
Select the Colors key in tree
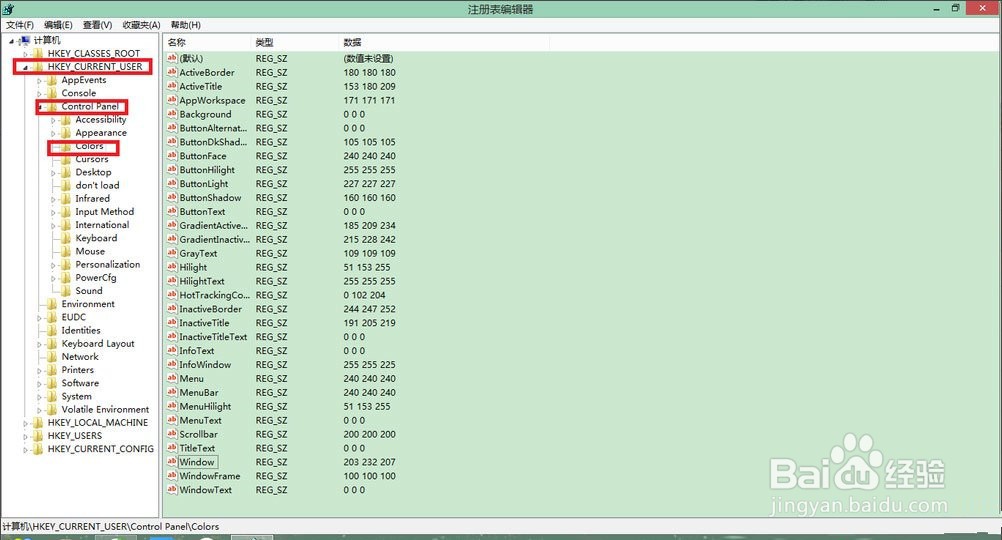point(89,146)
